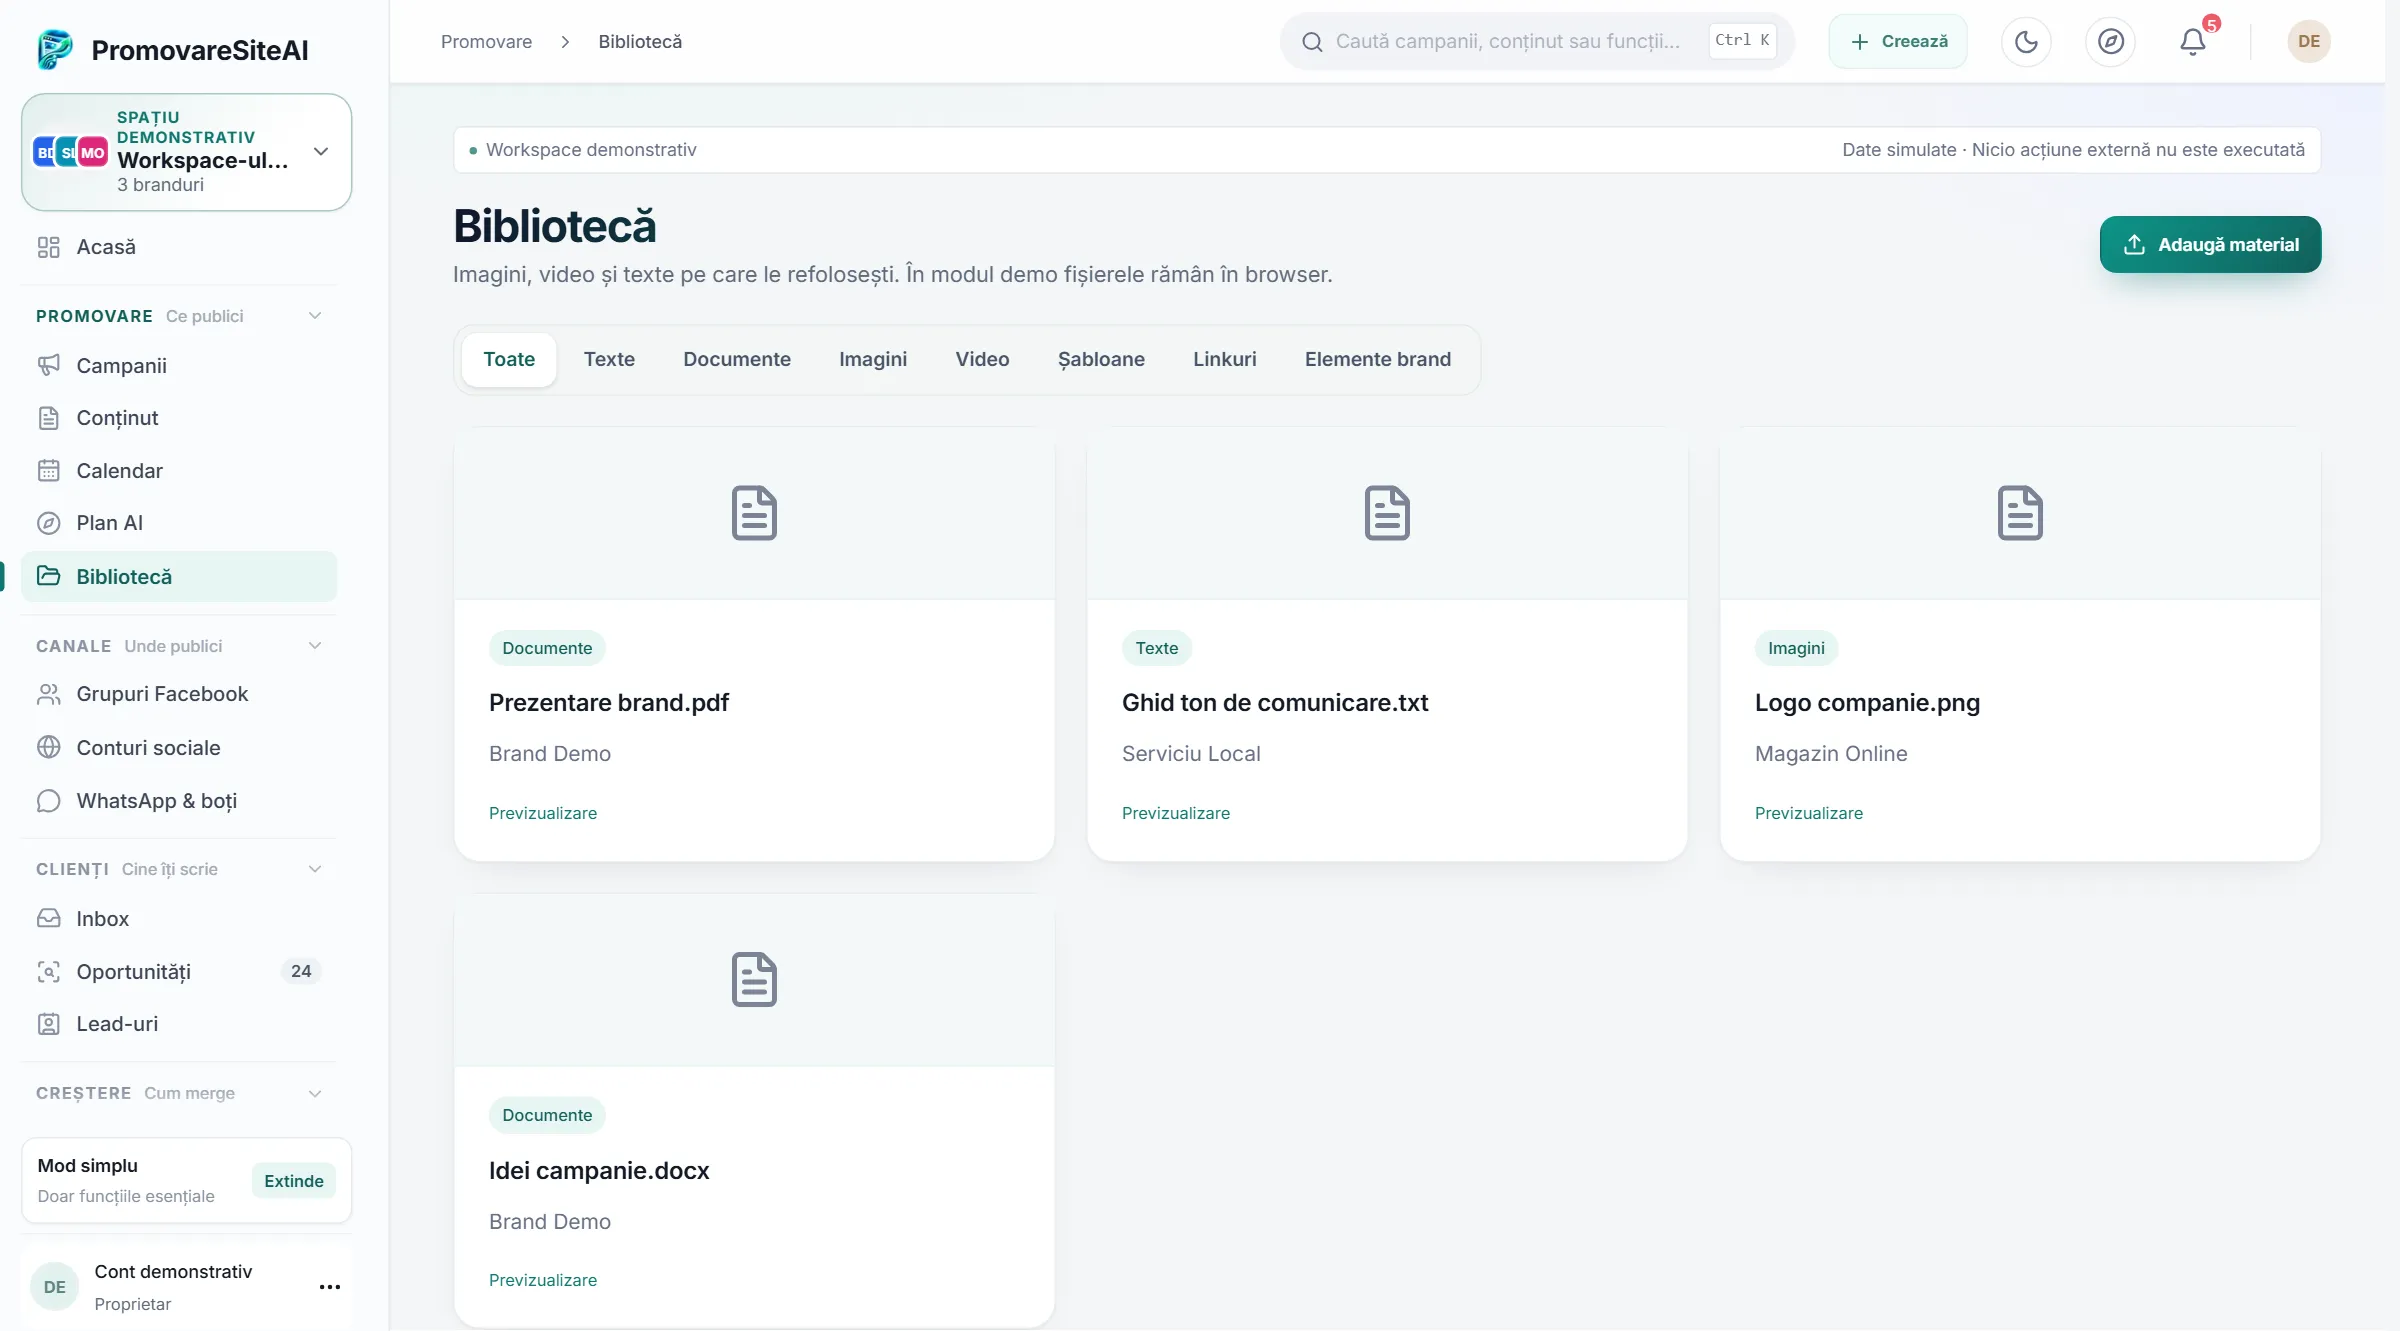Click the Conținut document icon
This screenshot has width=2400, height=1331.
[49, 418]
